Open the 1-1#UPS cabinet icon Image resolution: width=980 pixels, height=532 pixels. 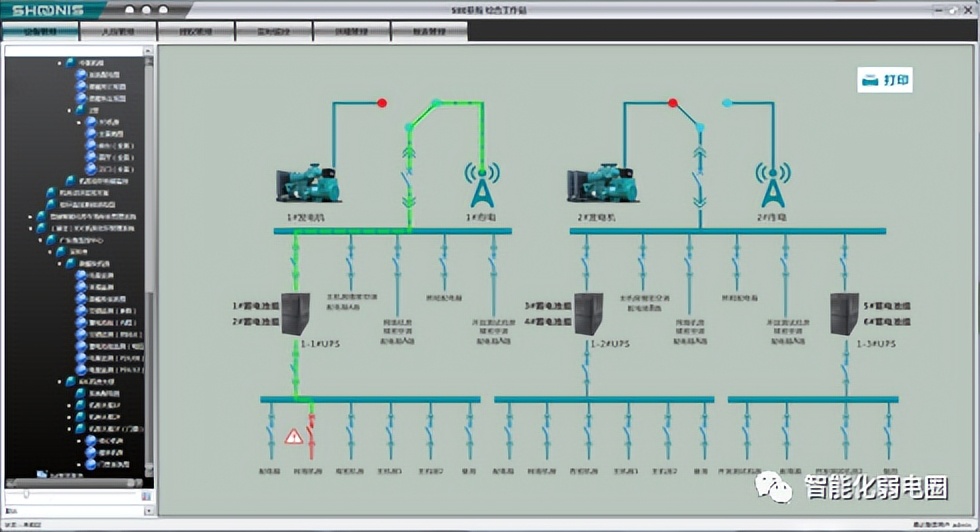point(296,314)
